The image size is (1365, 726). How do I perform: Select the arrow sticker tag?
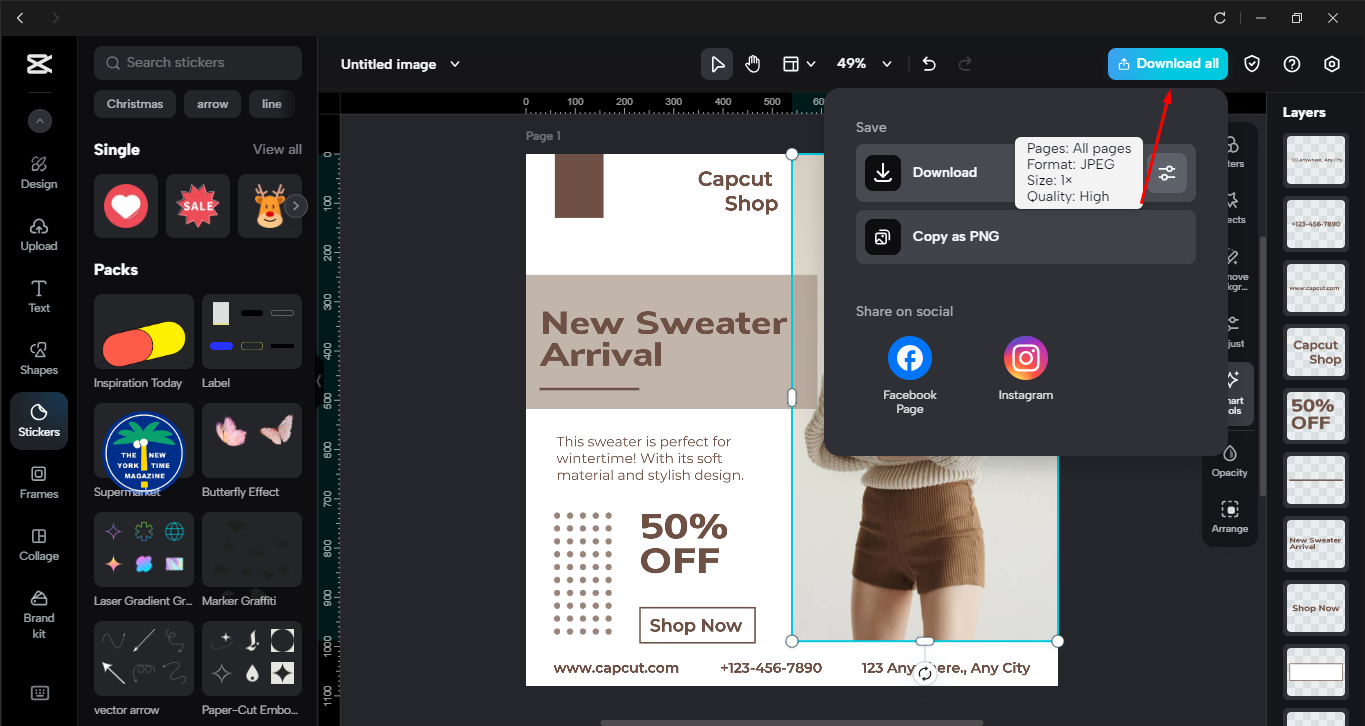click(x=212, y=104)
